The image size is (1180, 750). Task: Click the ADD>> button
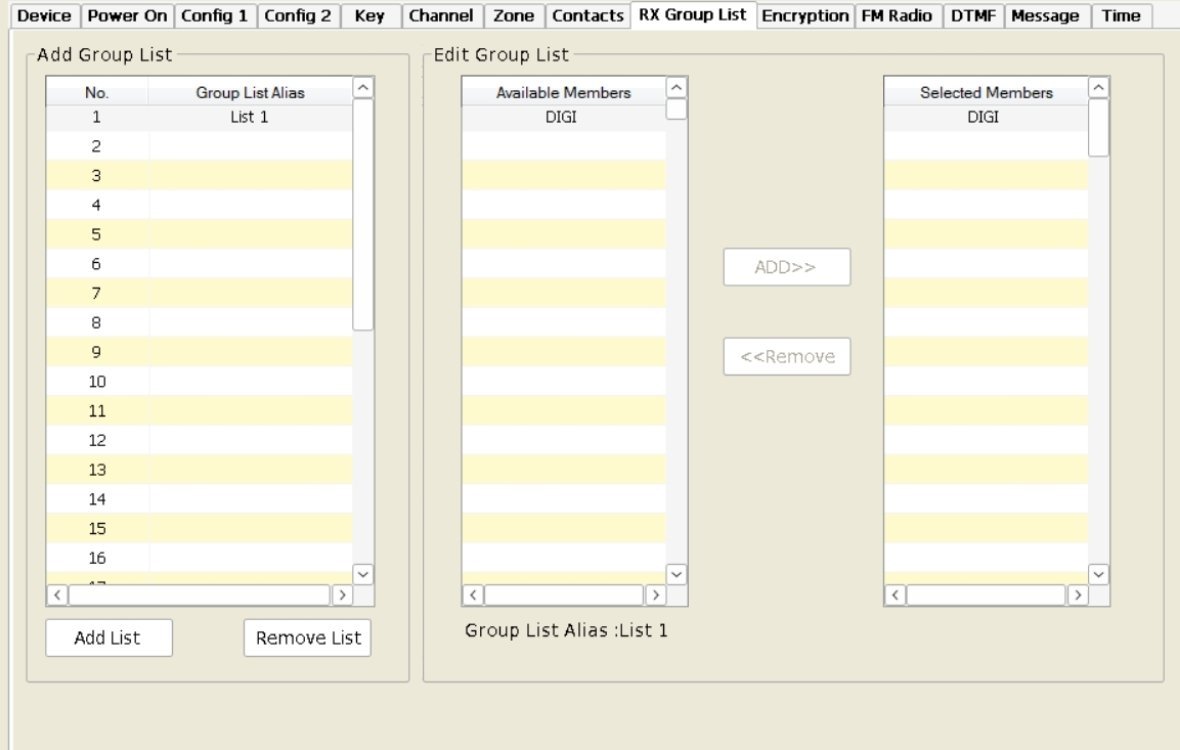(786, 267)
